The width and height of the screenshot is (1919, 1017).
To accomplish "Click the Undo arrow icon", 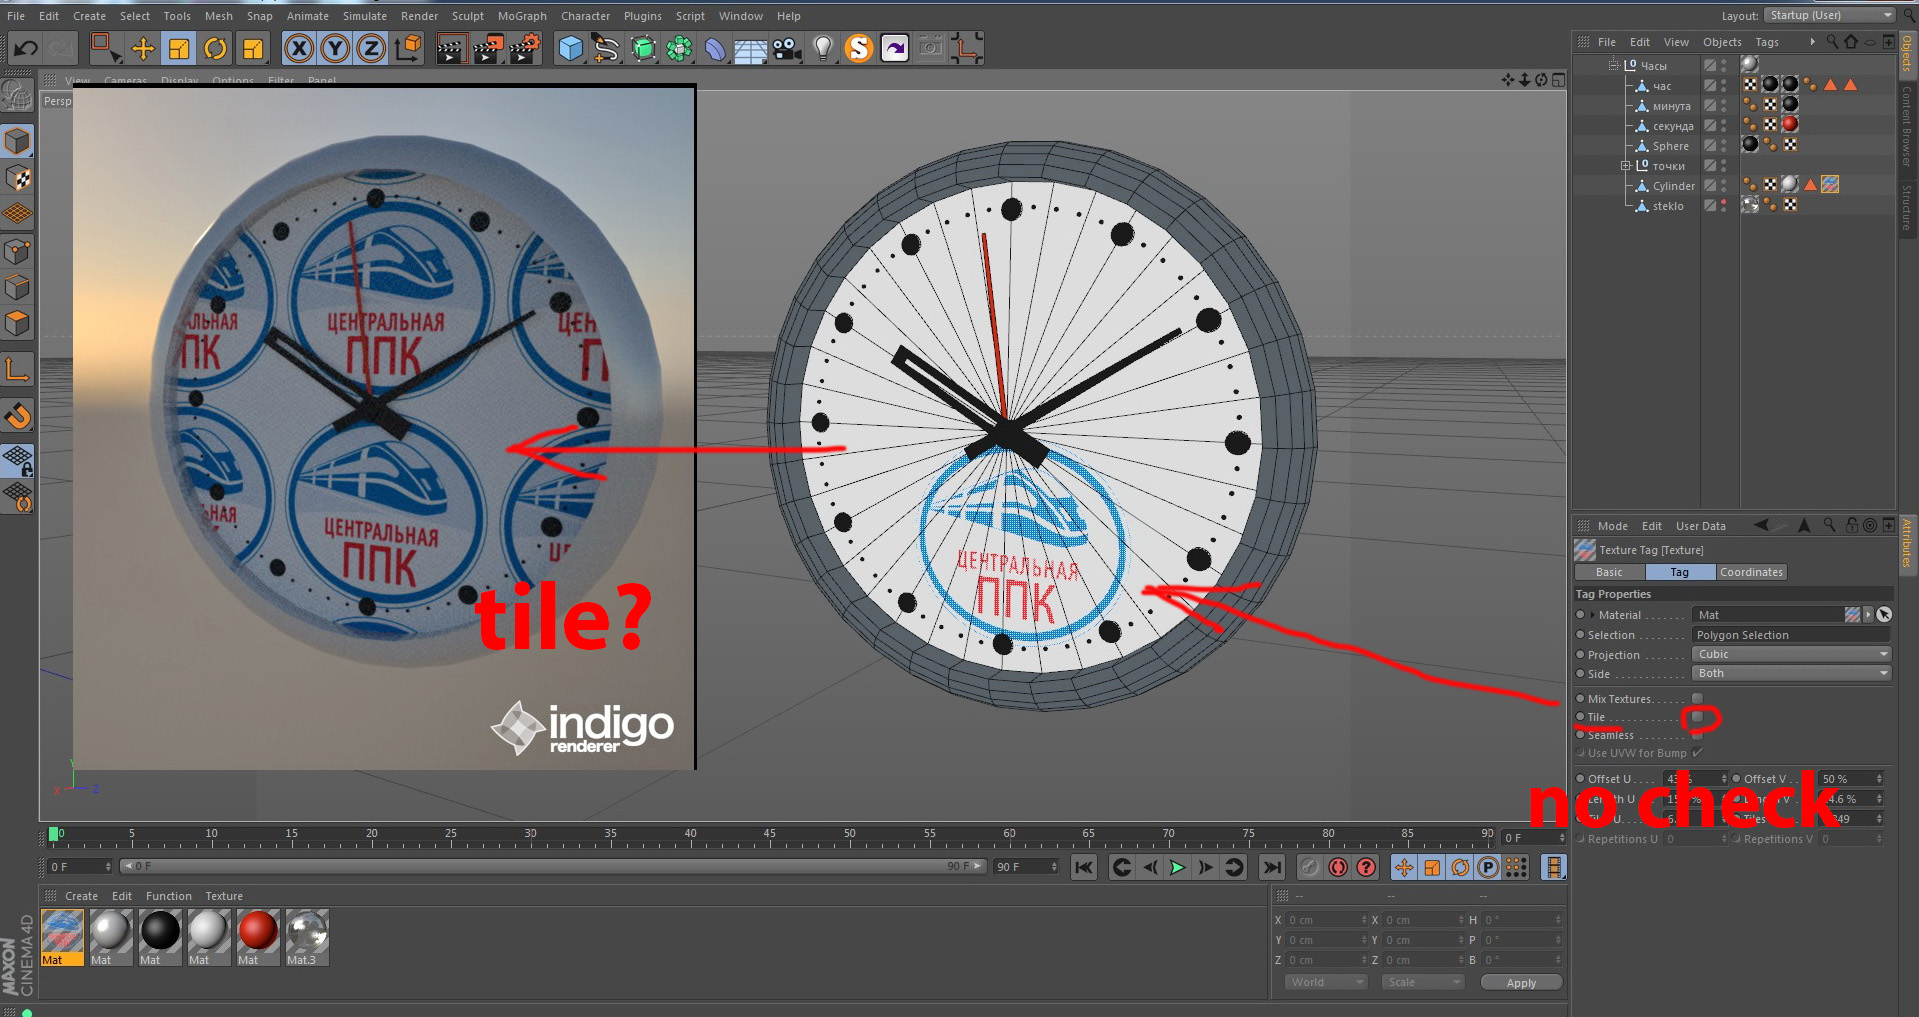I will [x=26, y=48].
